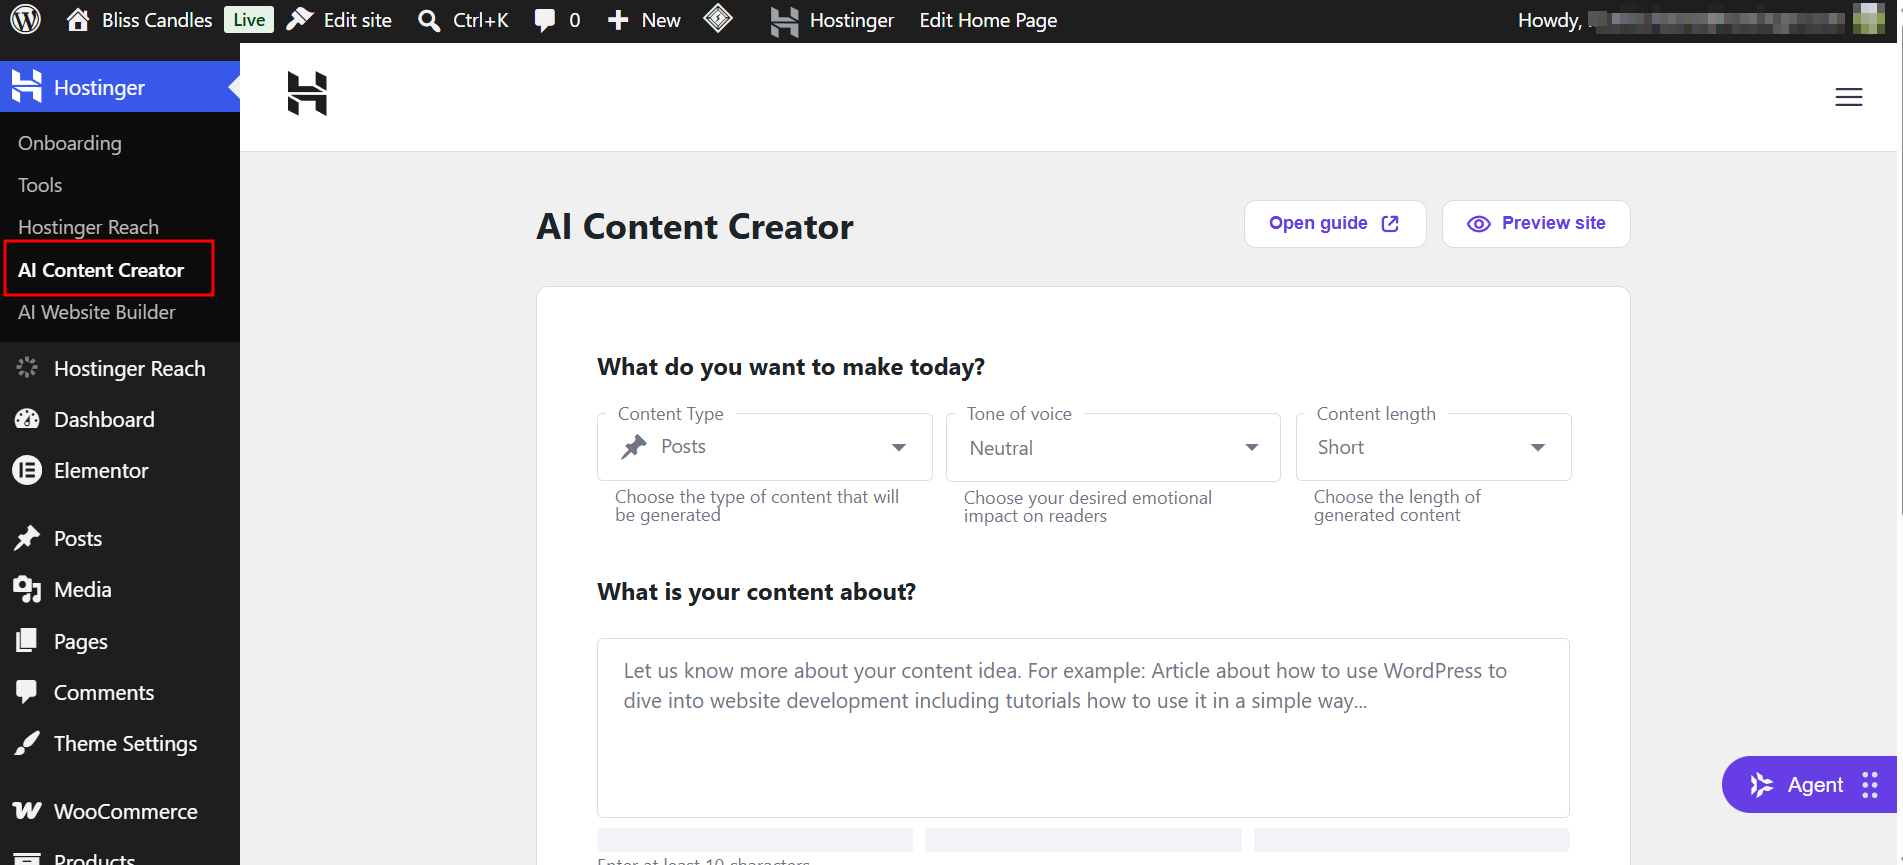The width and height of the screenshot is (1903, 865).
Task: Click the Pages menu label
Action: coord(81,642)
